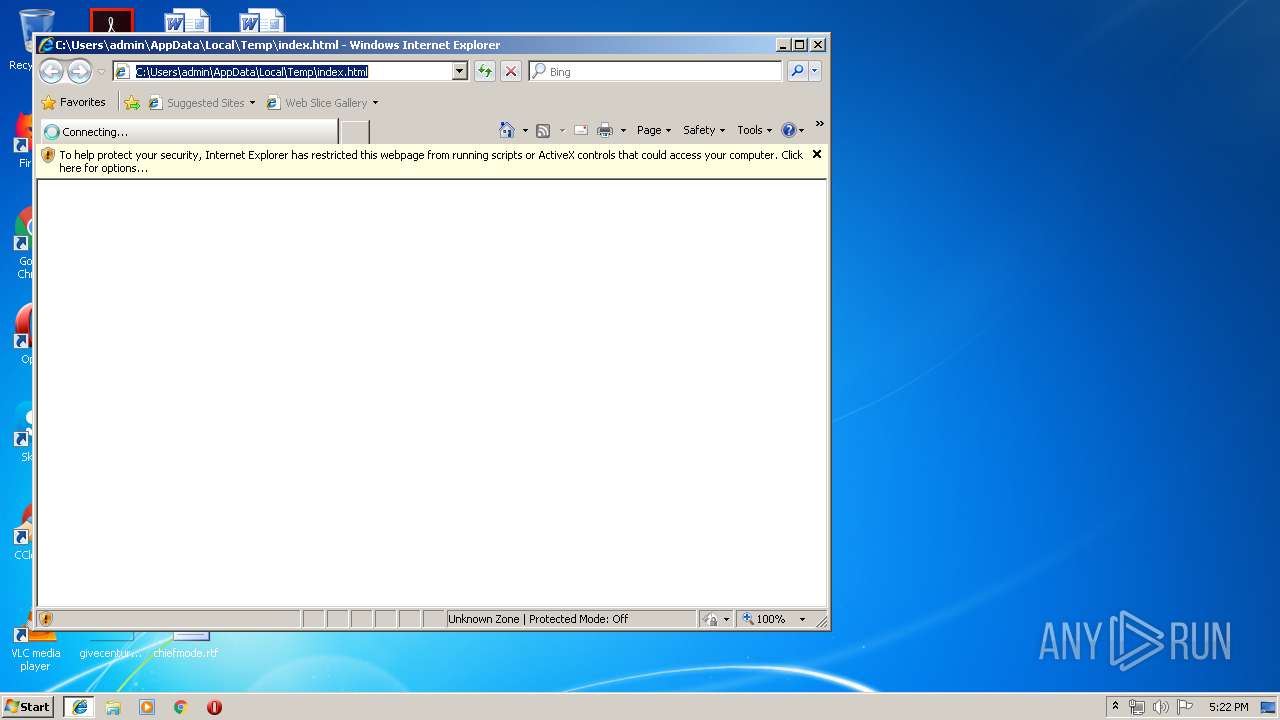This screenshot has width=1280, height=720.
Task: Expand Web Slice Gallery dropdown arrow
Action: click(x=375, y=103)
